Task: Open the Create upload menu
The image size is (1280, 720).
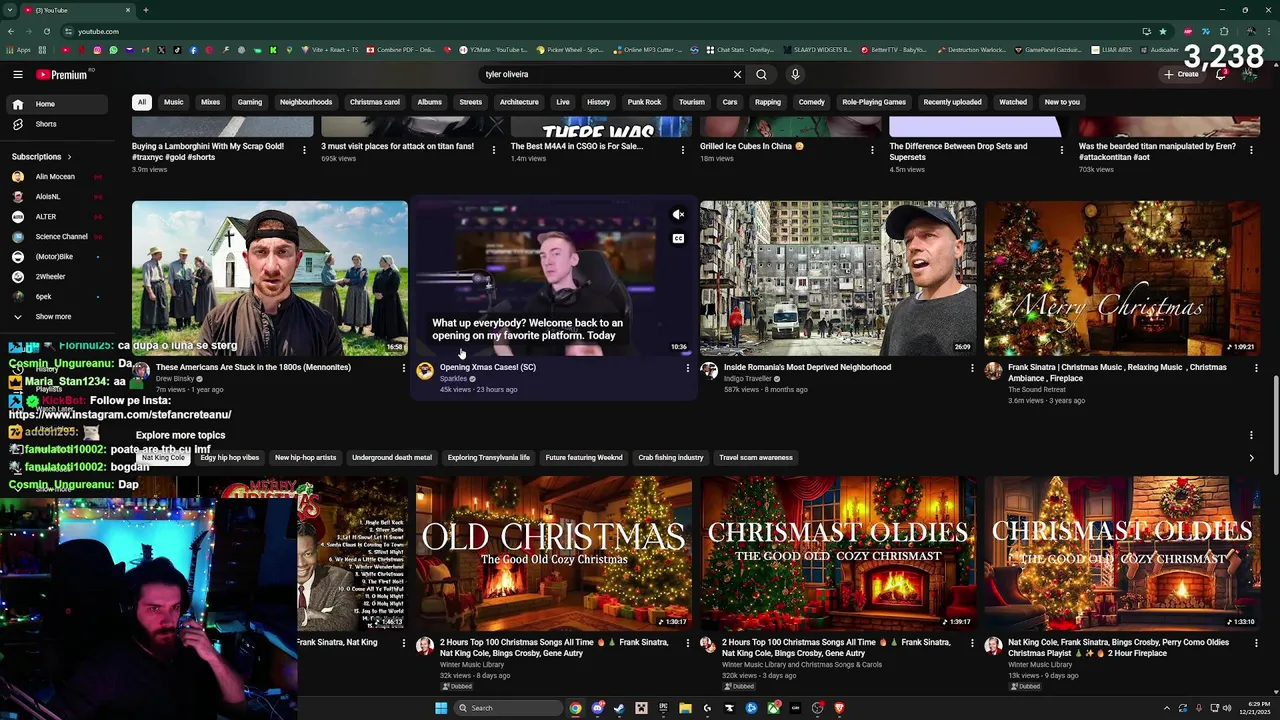Action: (1181, 74)
